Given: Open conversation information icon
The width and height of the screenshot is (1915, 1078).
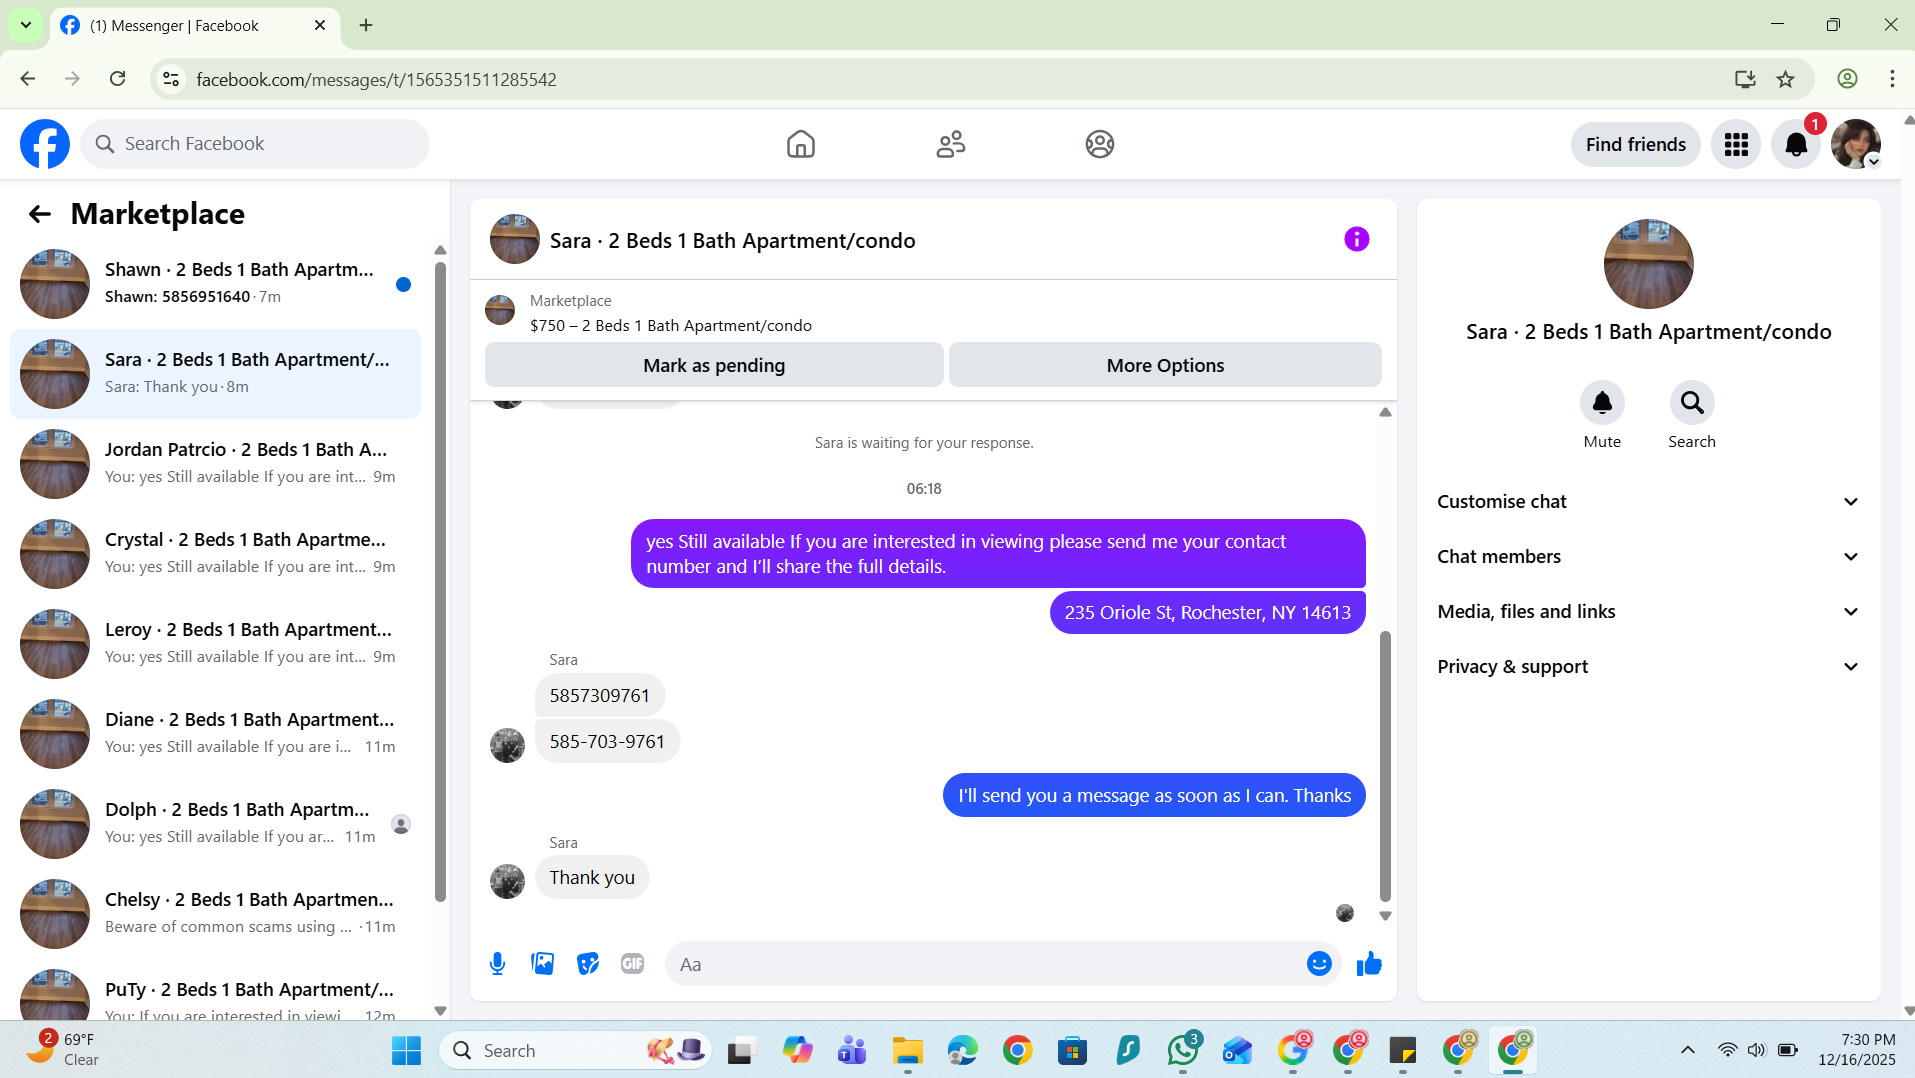Looking at the screenshot, I should coord(1356,239).
